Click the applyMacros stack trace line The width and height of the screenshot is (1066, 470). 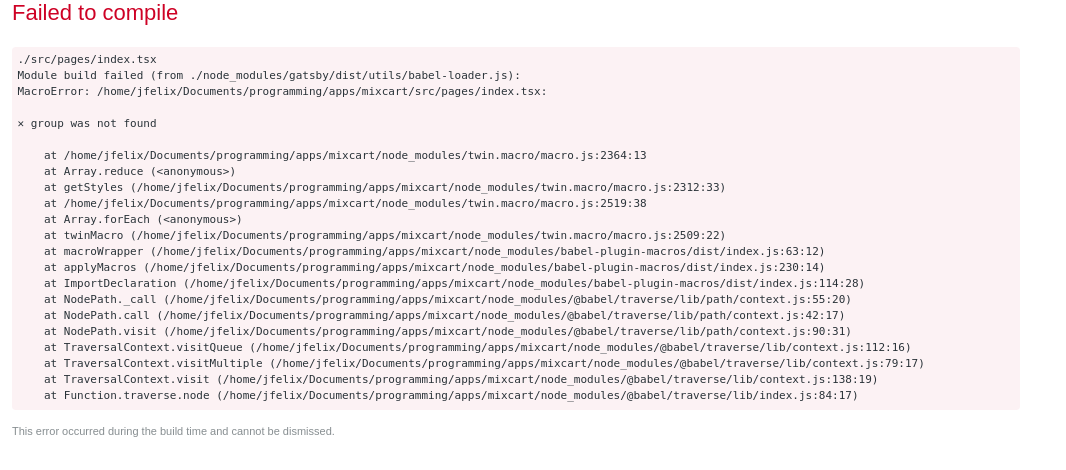434,267
